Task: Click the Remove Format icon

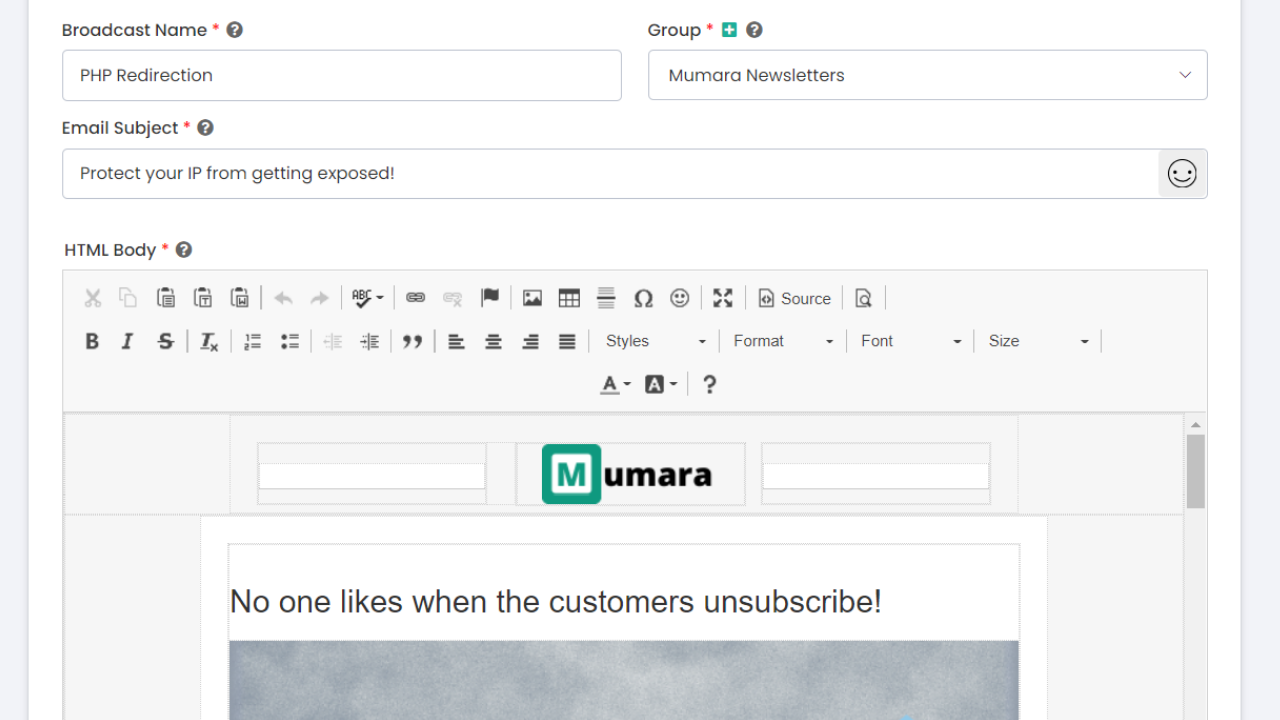Action: pos(209,342)
